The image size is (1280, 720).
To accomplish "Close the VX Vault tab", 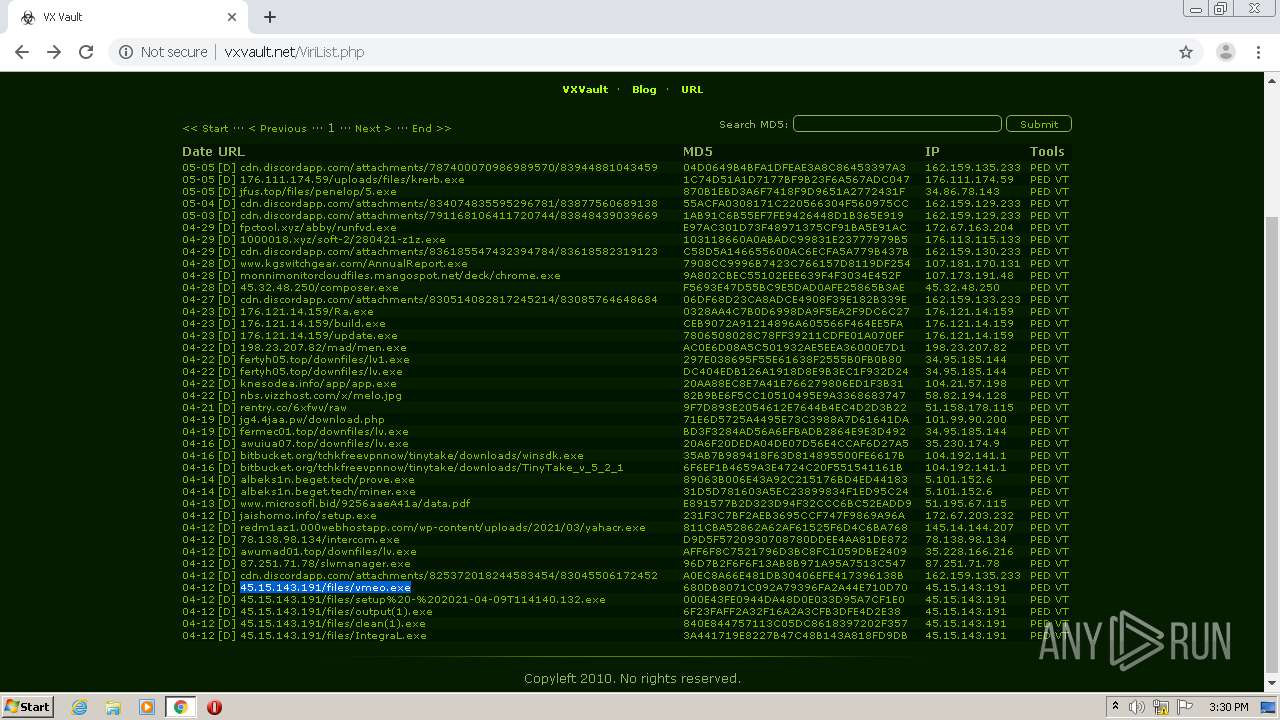I will click(232, 17).
